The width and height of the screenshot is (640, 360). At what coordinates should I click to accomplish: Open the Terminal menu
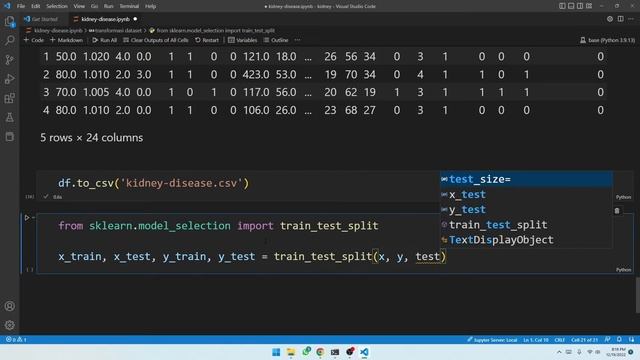coord(129,6)
